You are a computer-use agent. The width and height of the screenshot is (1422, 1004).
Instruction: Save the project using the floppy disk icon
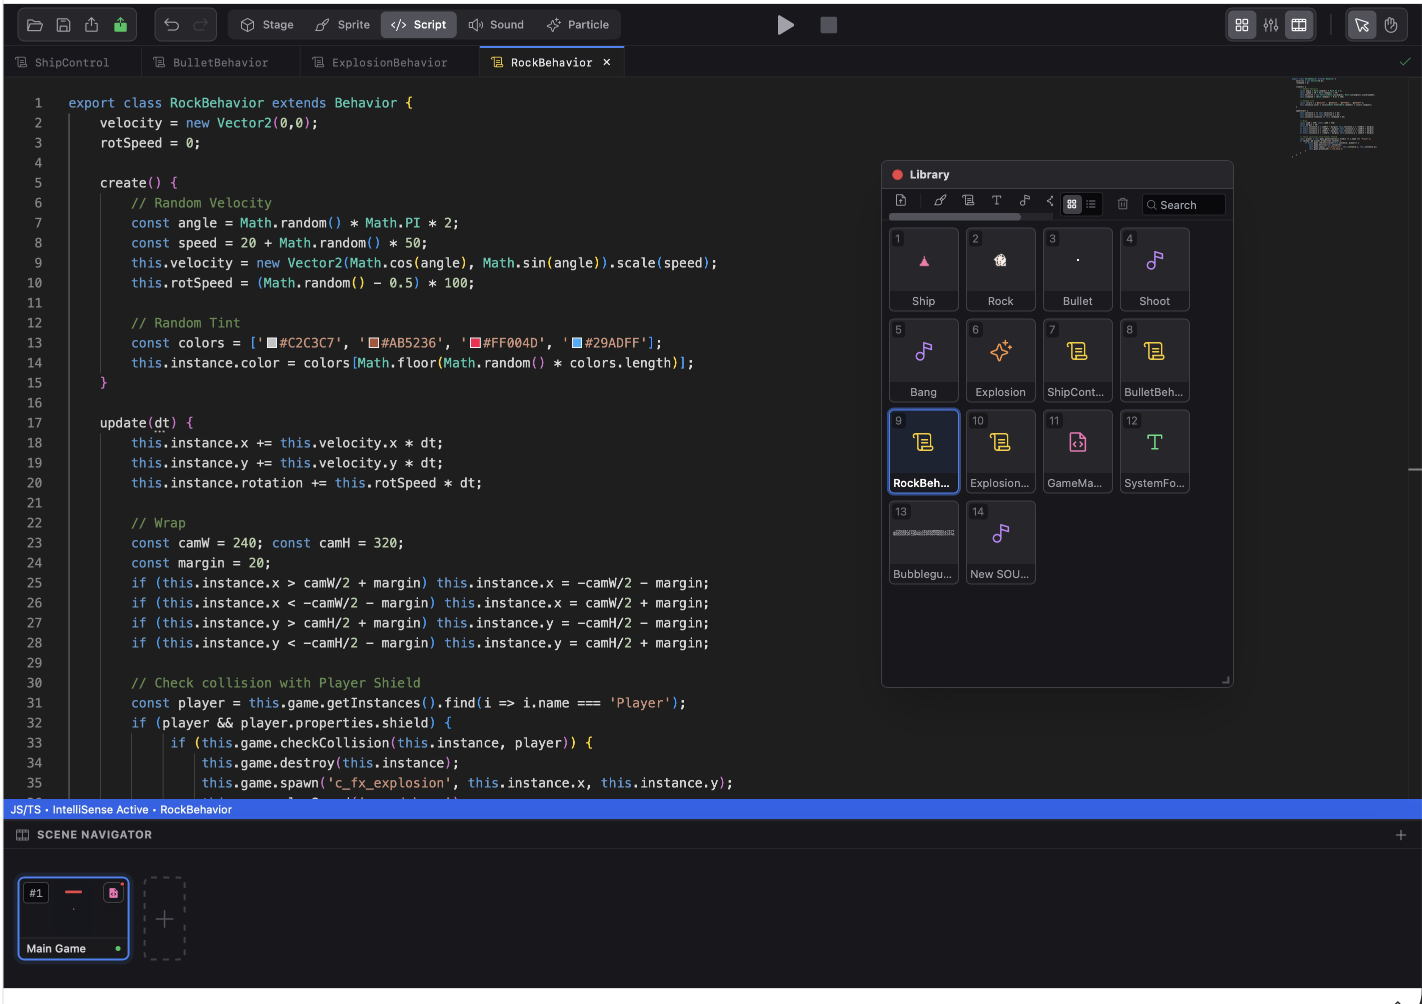click(x=63, y=25)
